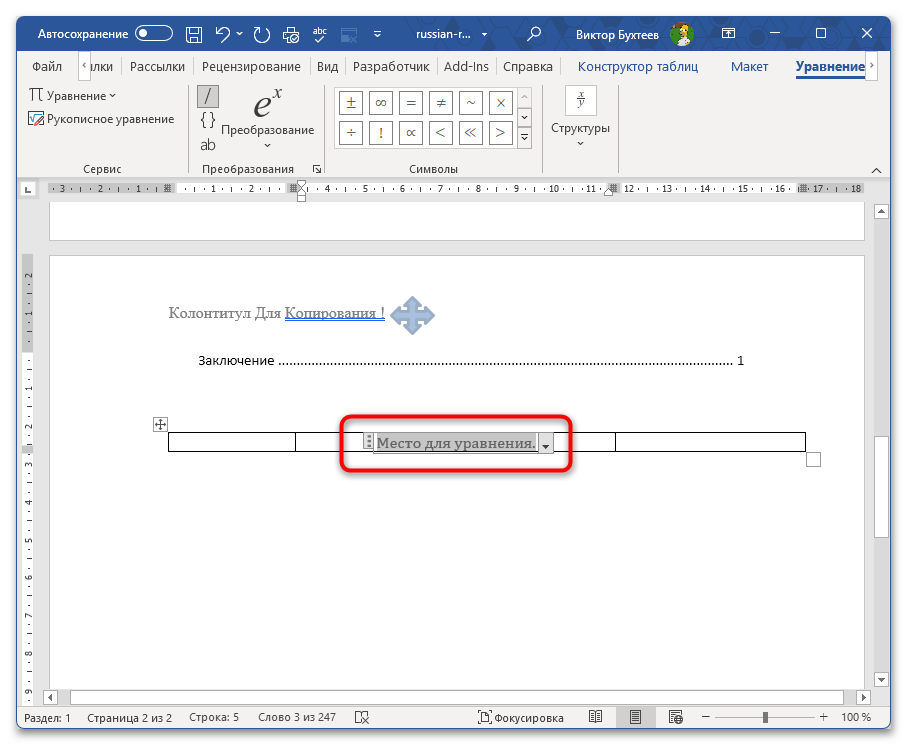Insert the proportional-to ∝ symbol

(411, 133)
